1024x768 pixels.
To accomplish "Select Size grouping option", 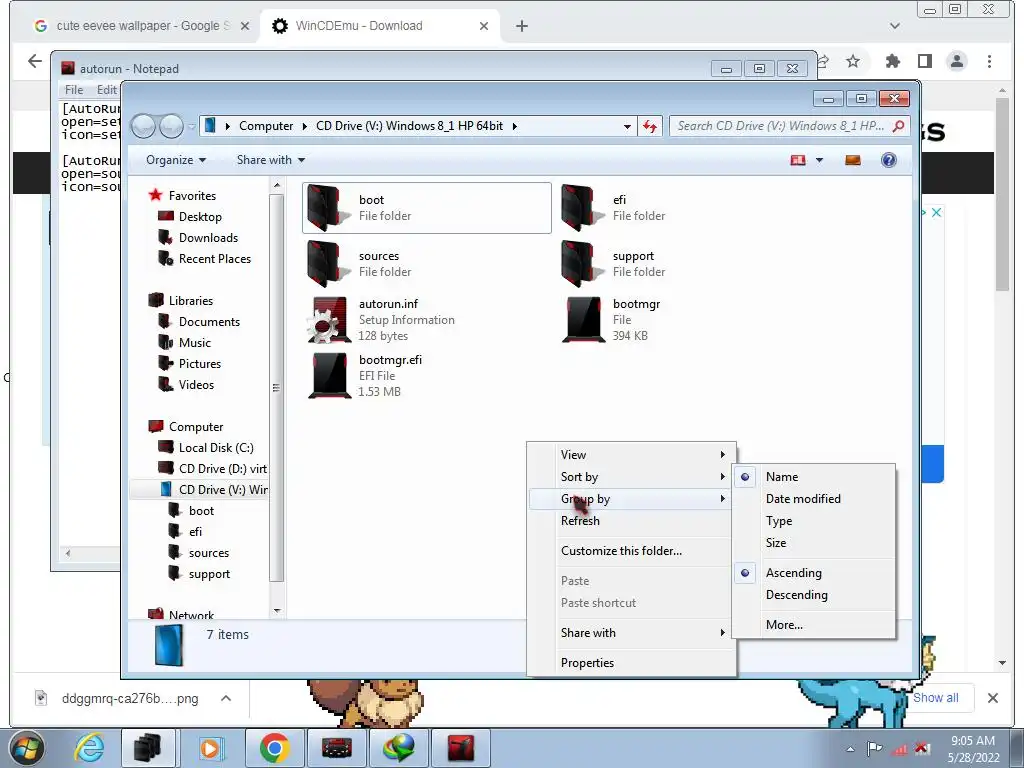I will pyautogui.click(x=814, y=543).
